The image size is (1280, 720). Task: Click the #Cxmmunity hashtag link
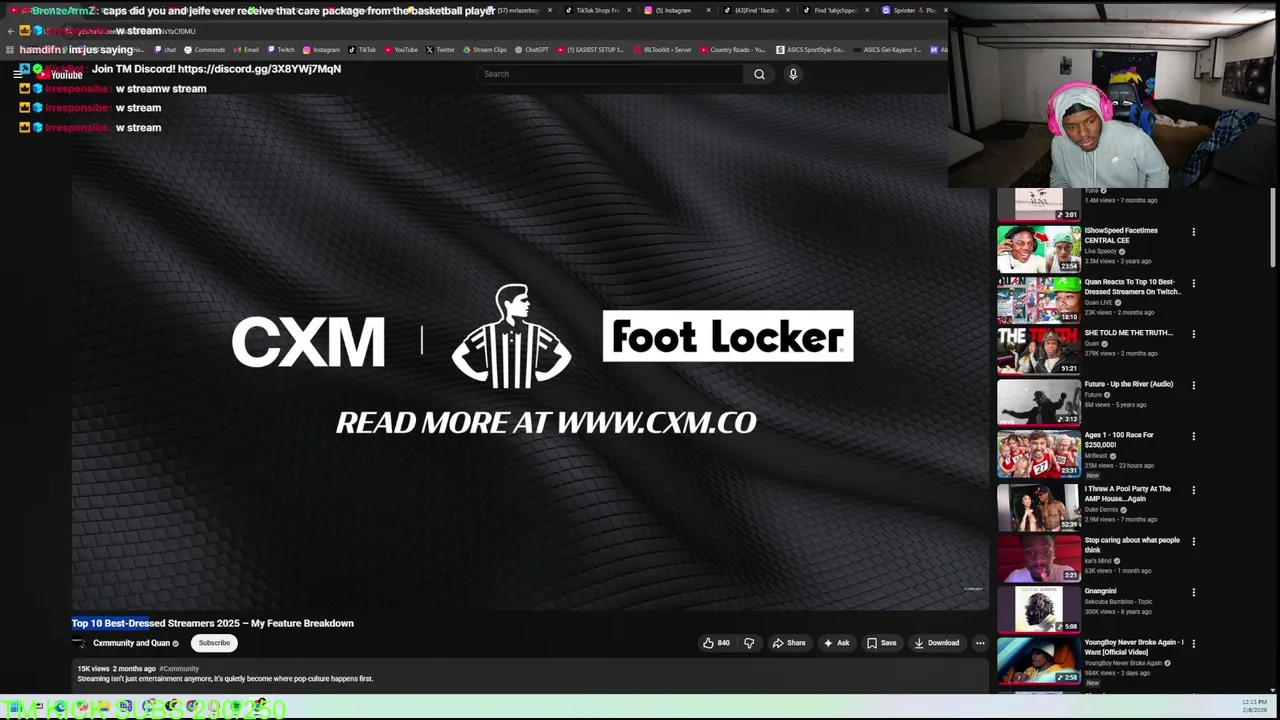179,668
